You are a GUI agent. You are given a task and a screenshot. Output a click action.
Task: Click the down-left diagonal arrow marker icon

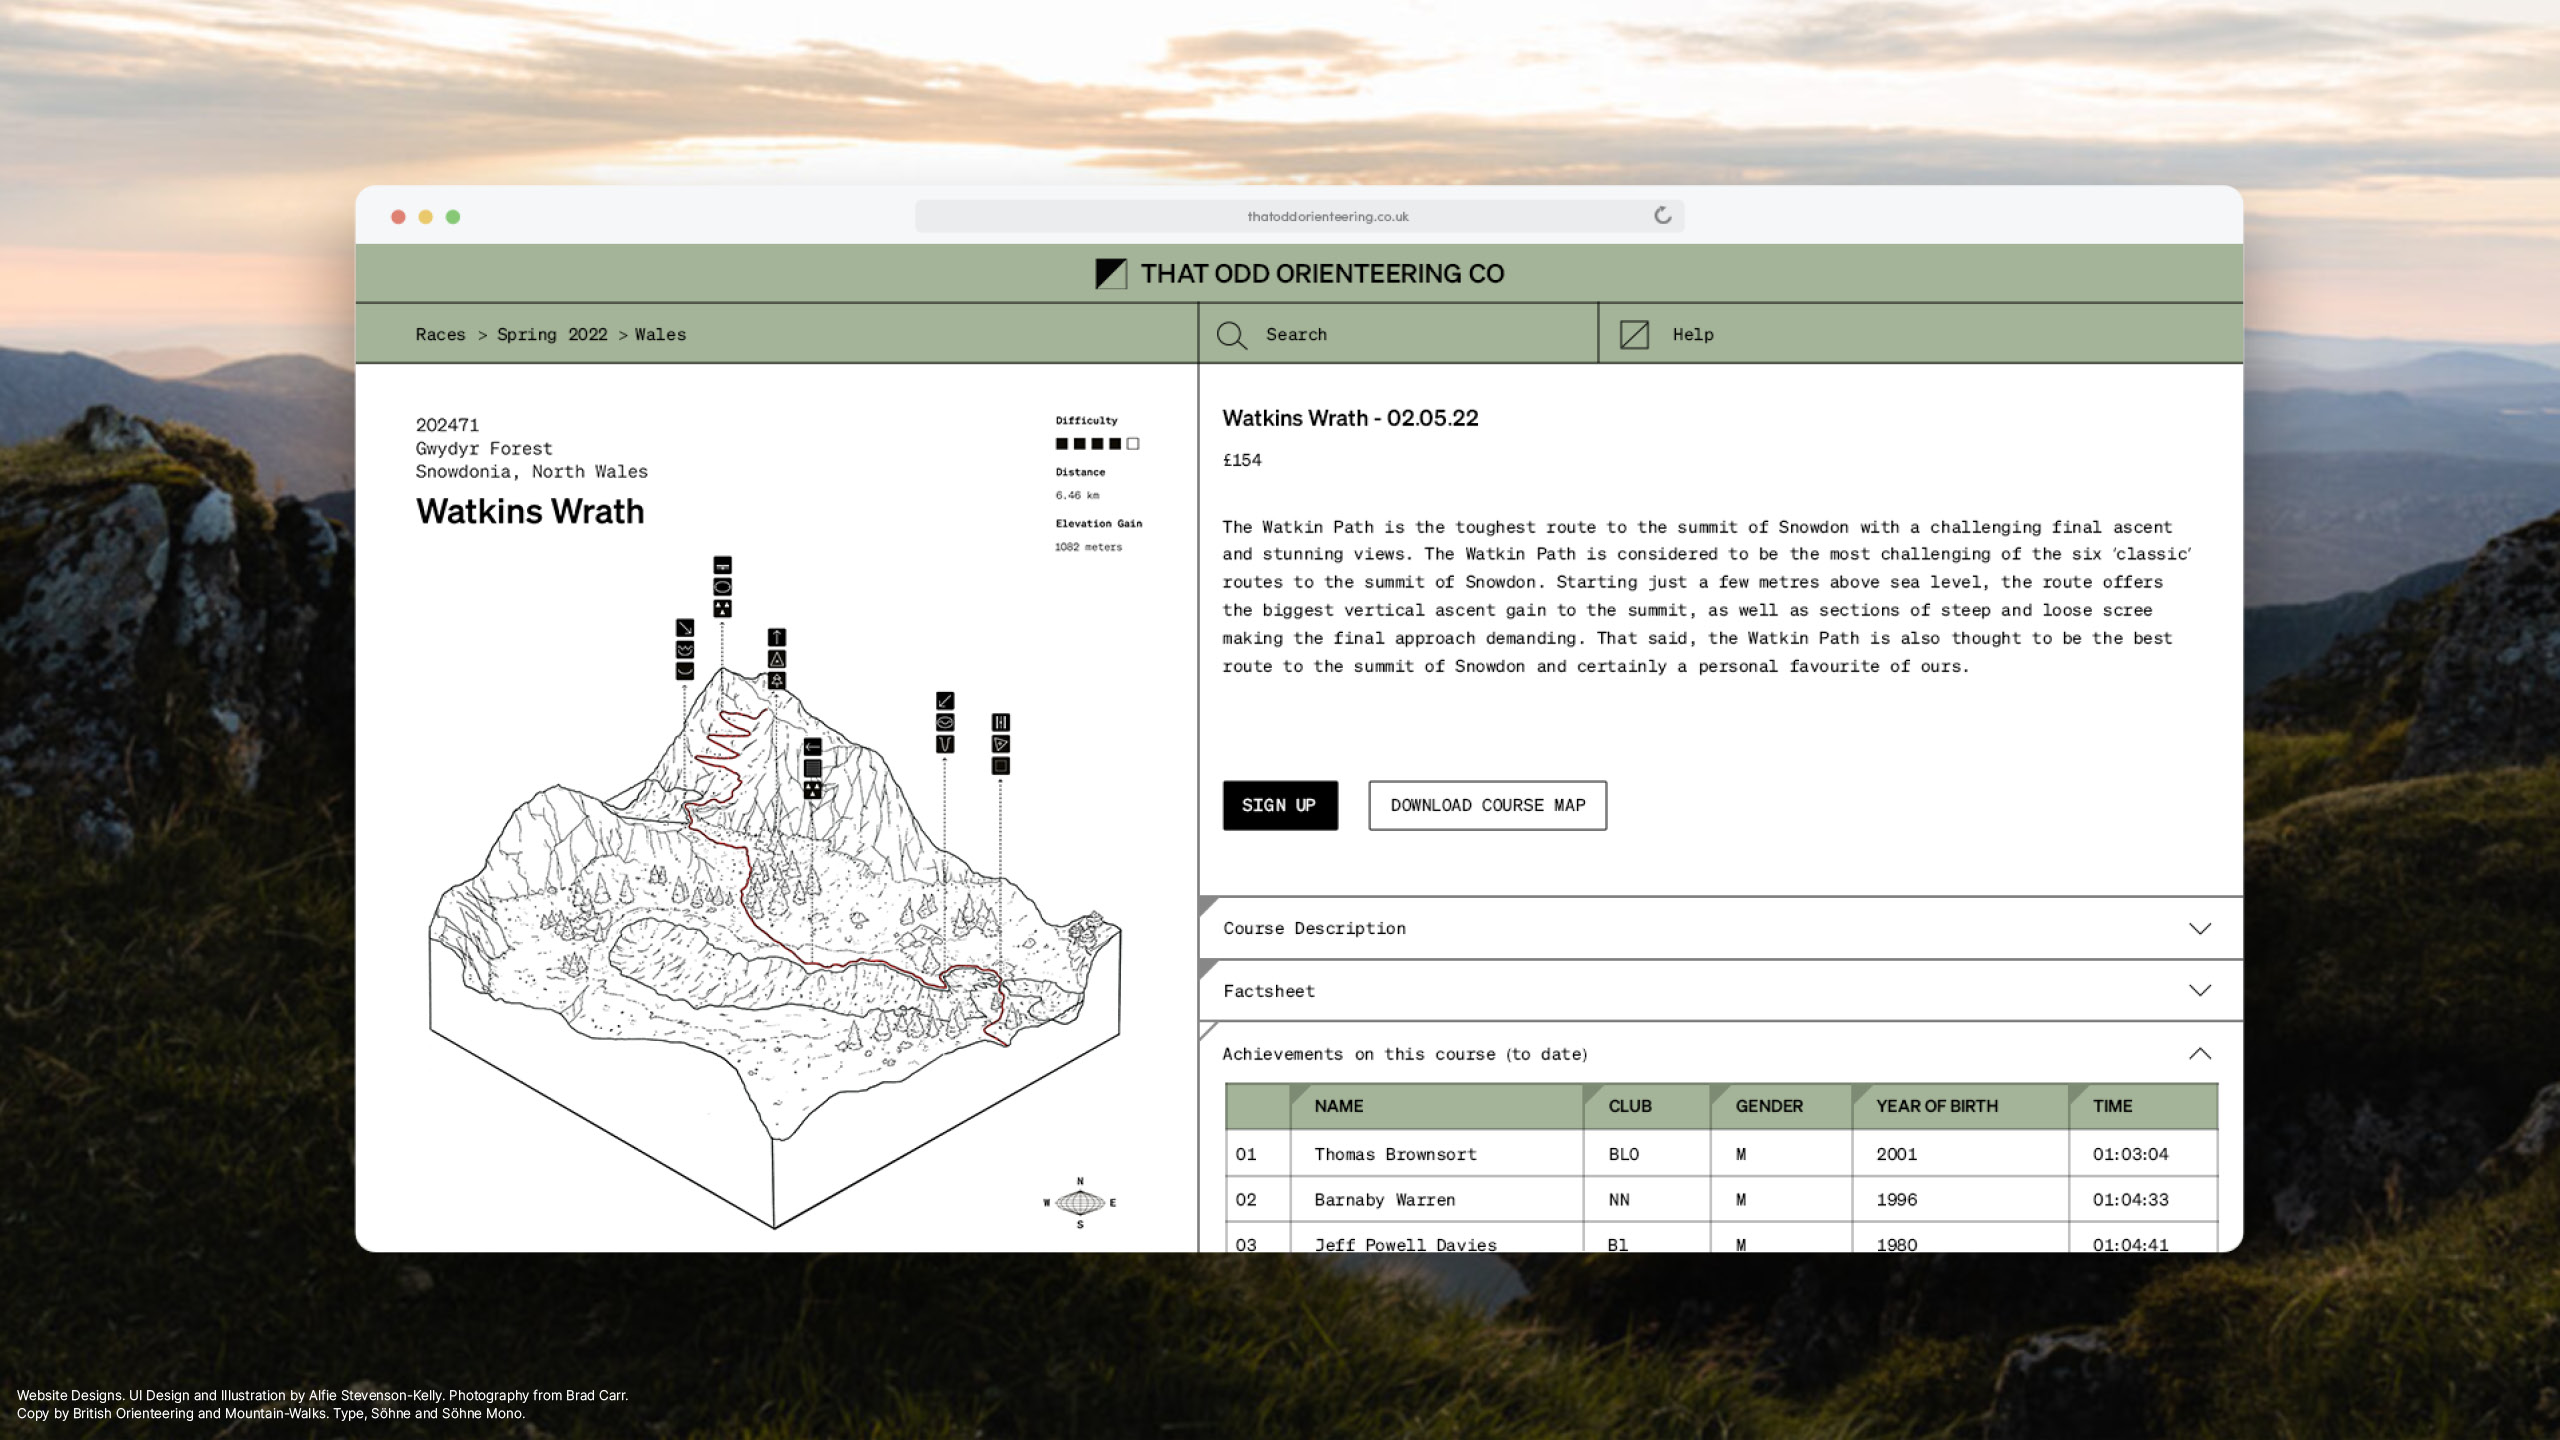click(945, 701)
